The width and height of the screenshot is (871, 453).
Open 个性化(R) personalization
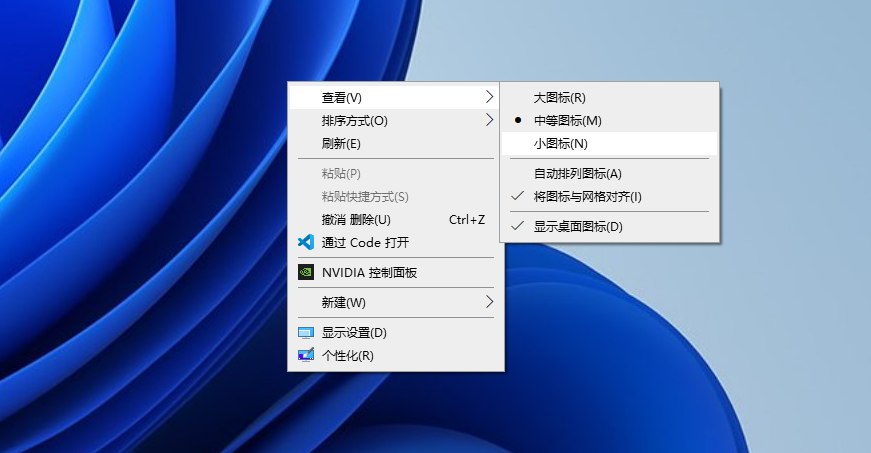click(x=396, y=355)
